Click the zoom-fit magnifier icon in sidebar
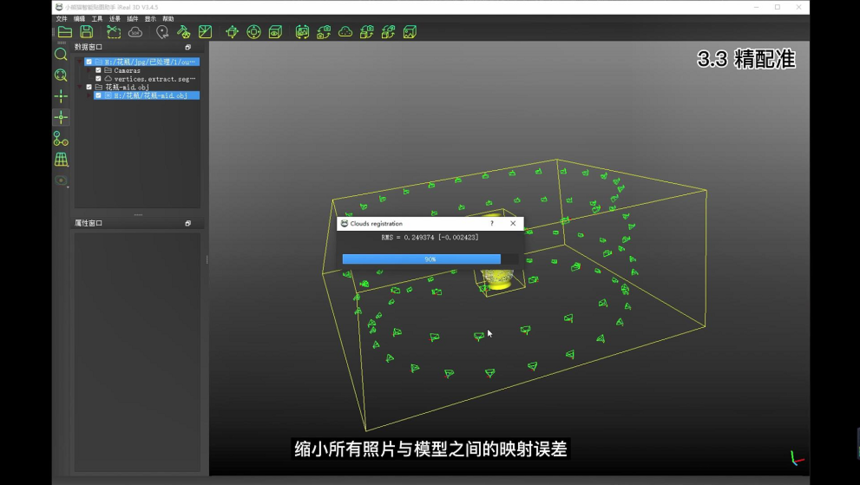This screenshot has height=485, width=860. (x=61, y=75)
